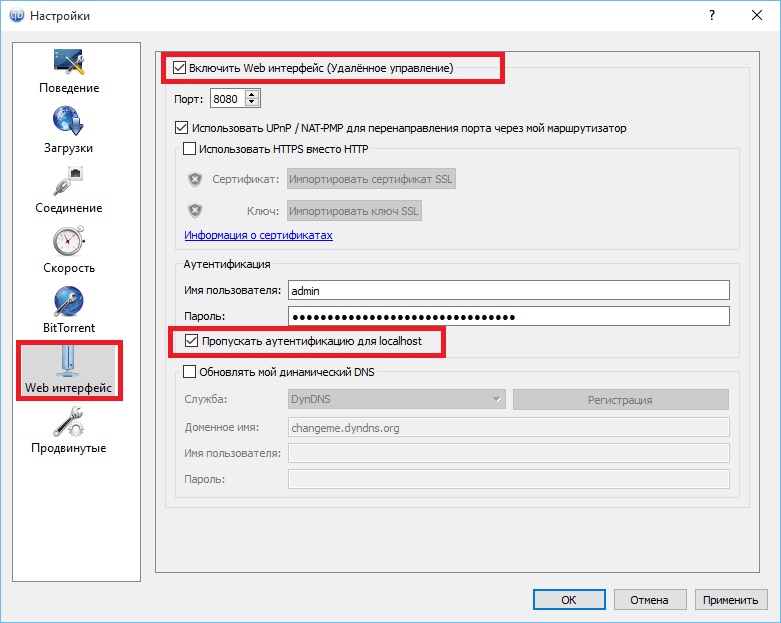Uncheck Пропускать аутентификацию для localhost
781x623 pixels.
pyautogui.click(x=192, y=341)
